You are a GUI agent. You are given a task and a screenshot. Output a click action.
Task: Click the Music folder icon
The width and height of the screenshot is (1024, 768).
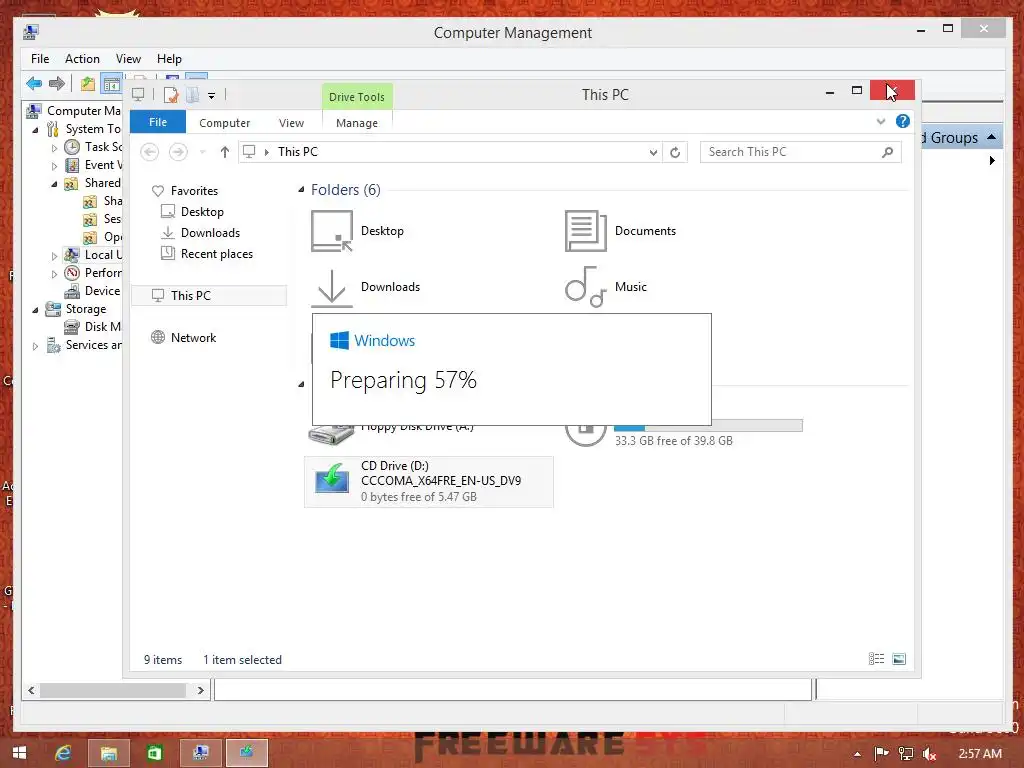pos(585,287)
